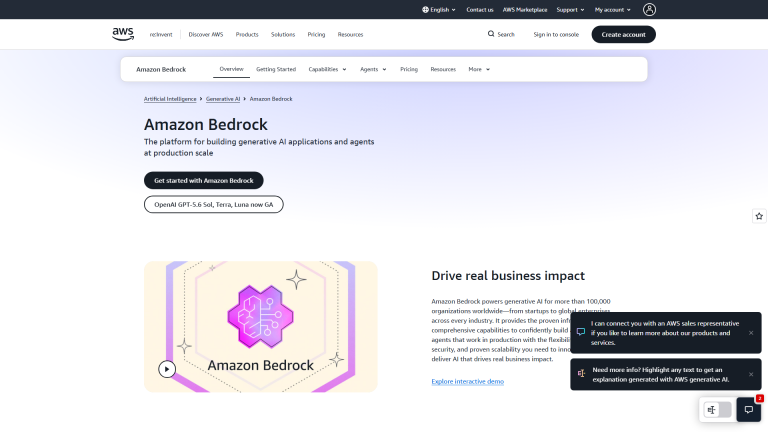768x432 pixels.
Task: Open the user profile avatar icon
Action: [x=649, y=9]
